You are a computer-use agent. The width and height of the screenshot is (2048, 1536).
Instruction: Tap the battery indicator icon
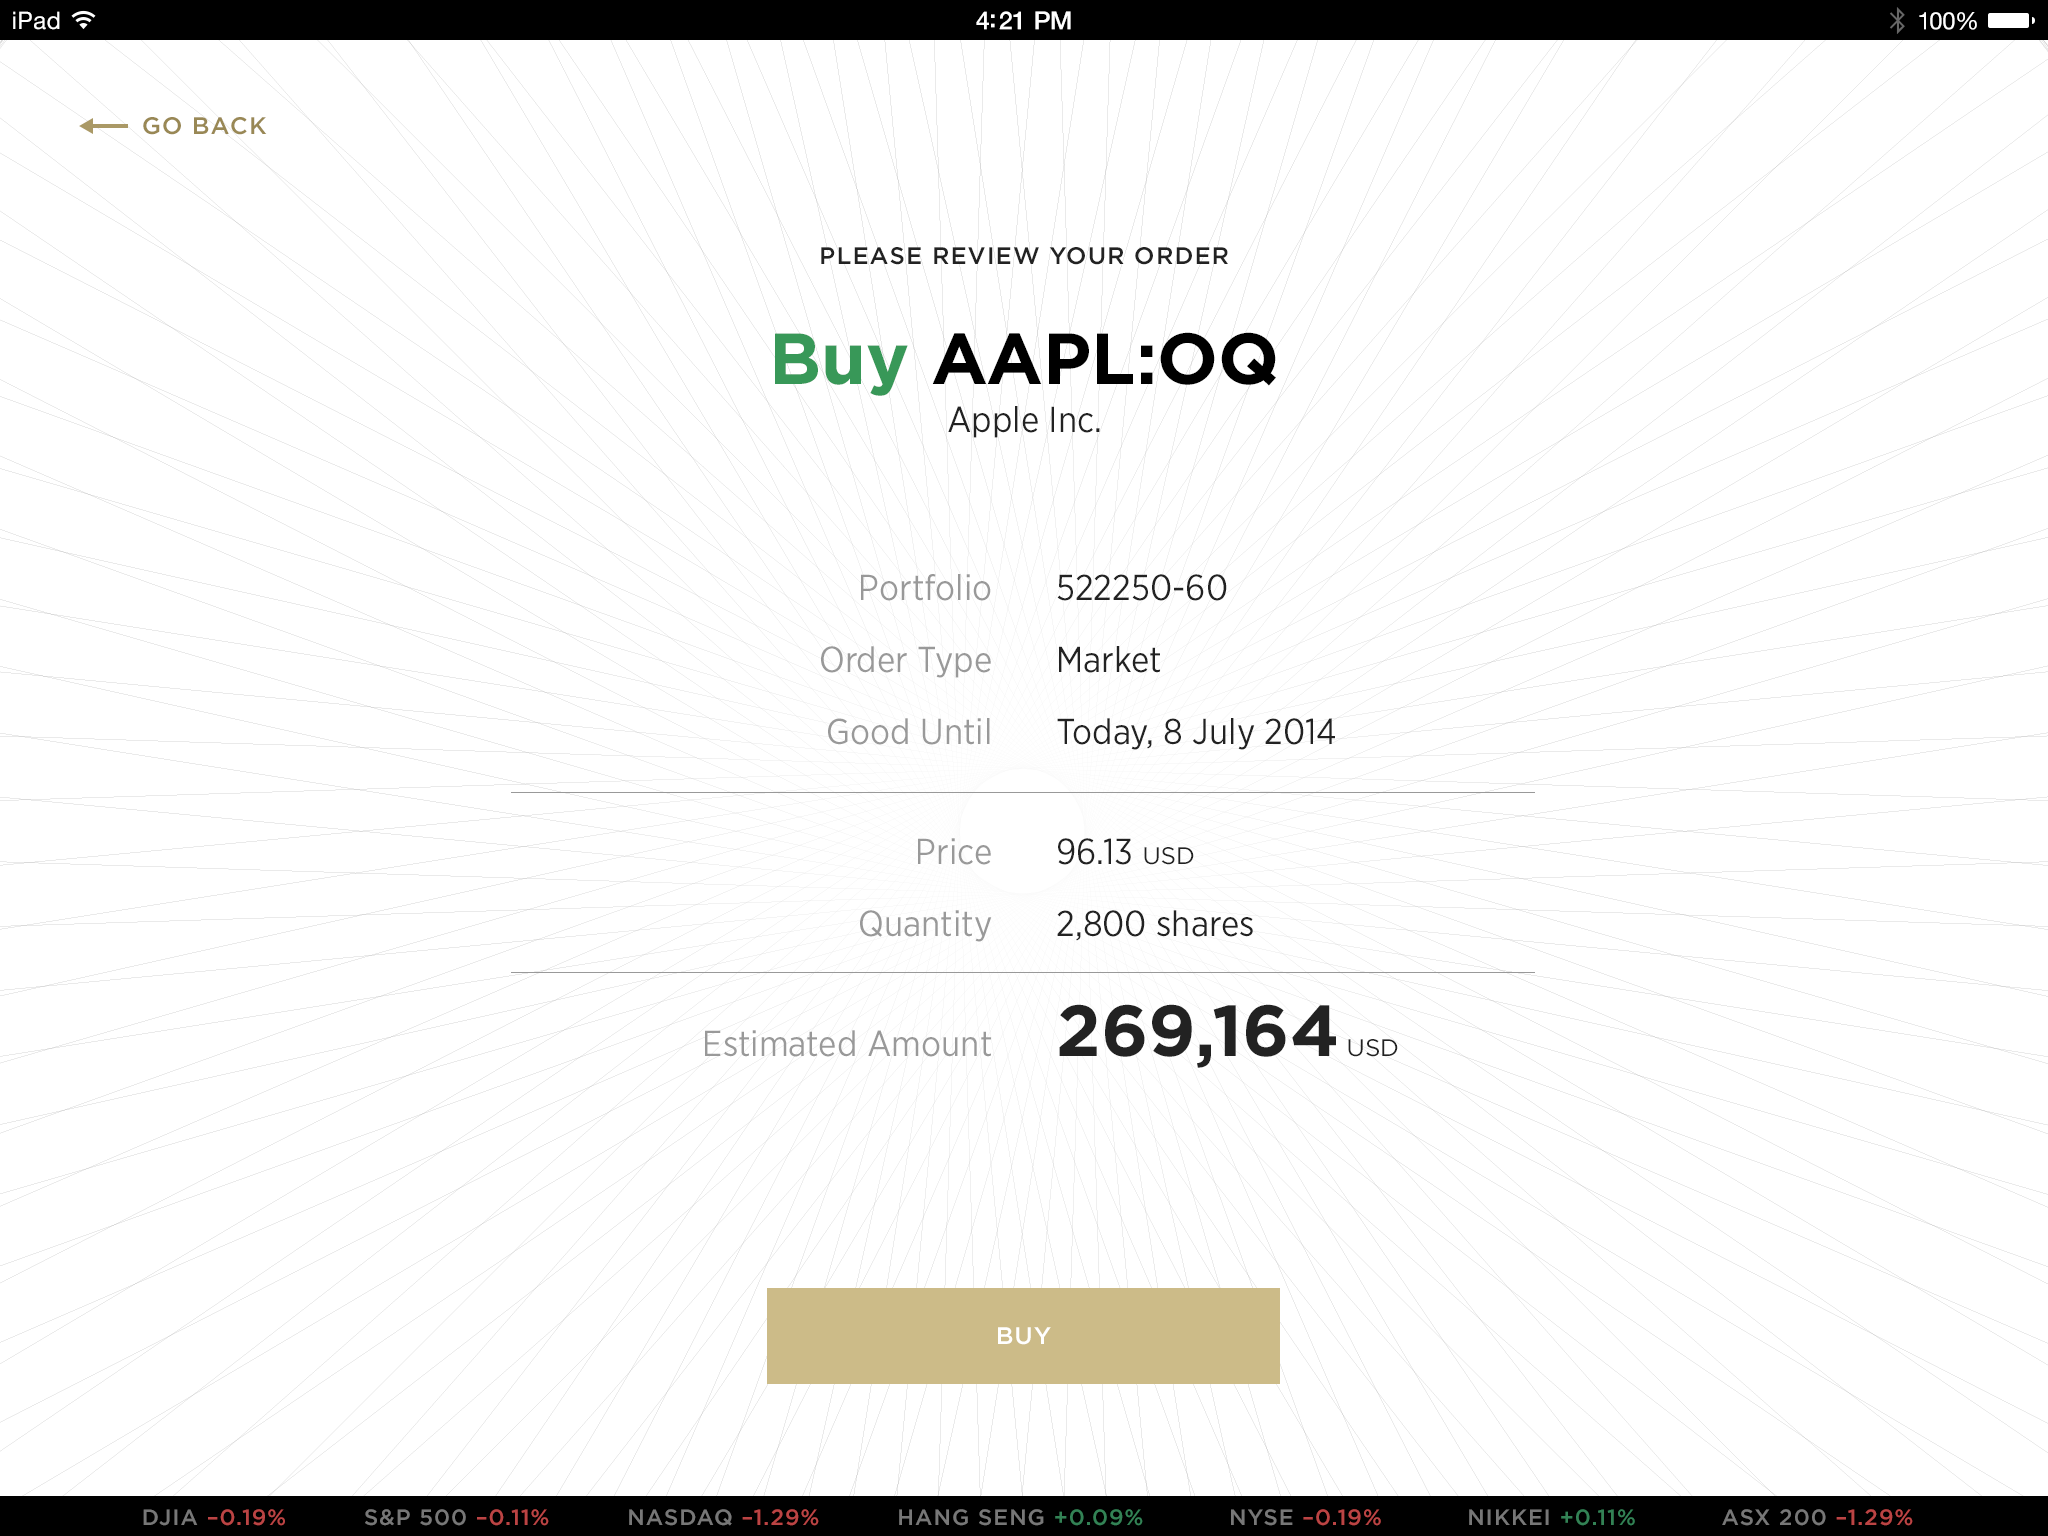2011,20
